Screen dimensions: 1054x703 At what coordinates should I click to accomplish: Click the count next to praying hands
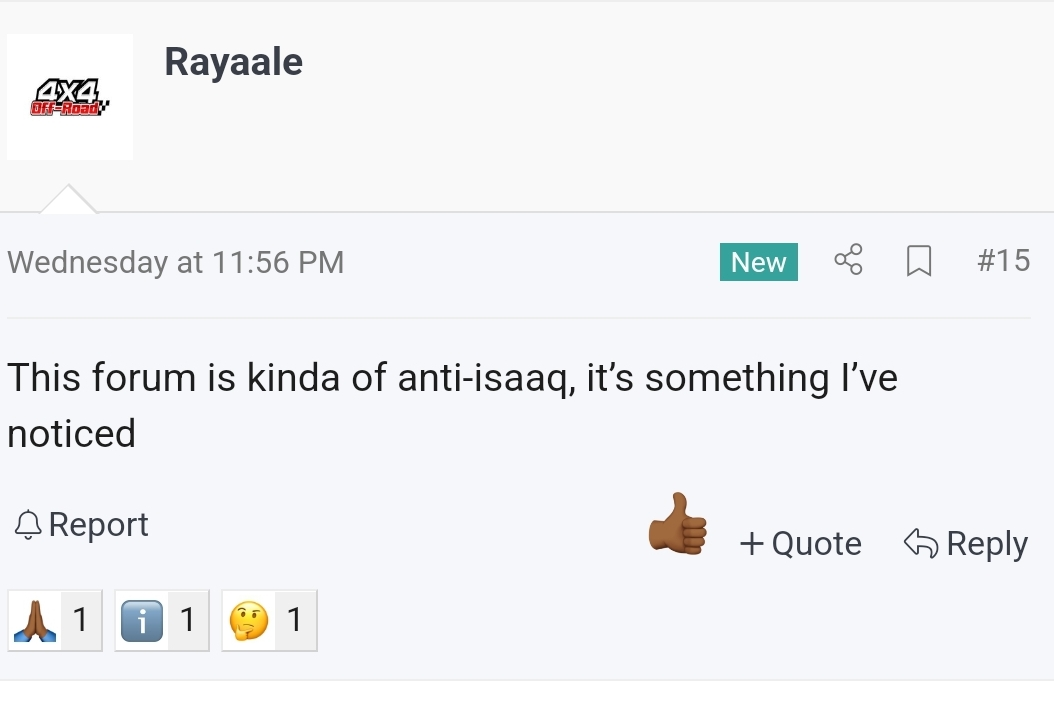click(80, 621)
